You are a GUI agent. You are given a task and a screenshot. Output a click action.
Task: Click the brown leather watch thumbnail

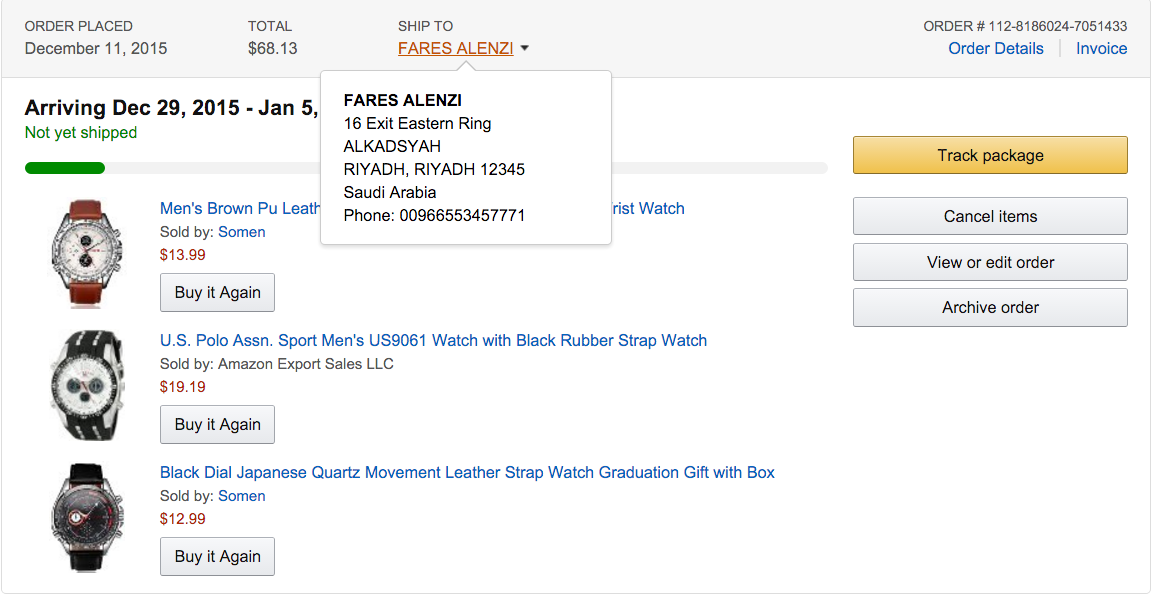pos(87,251)
